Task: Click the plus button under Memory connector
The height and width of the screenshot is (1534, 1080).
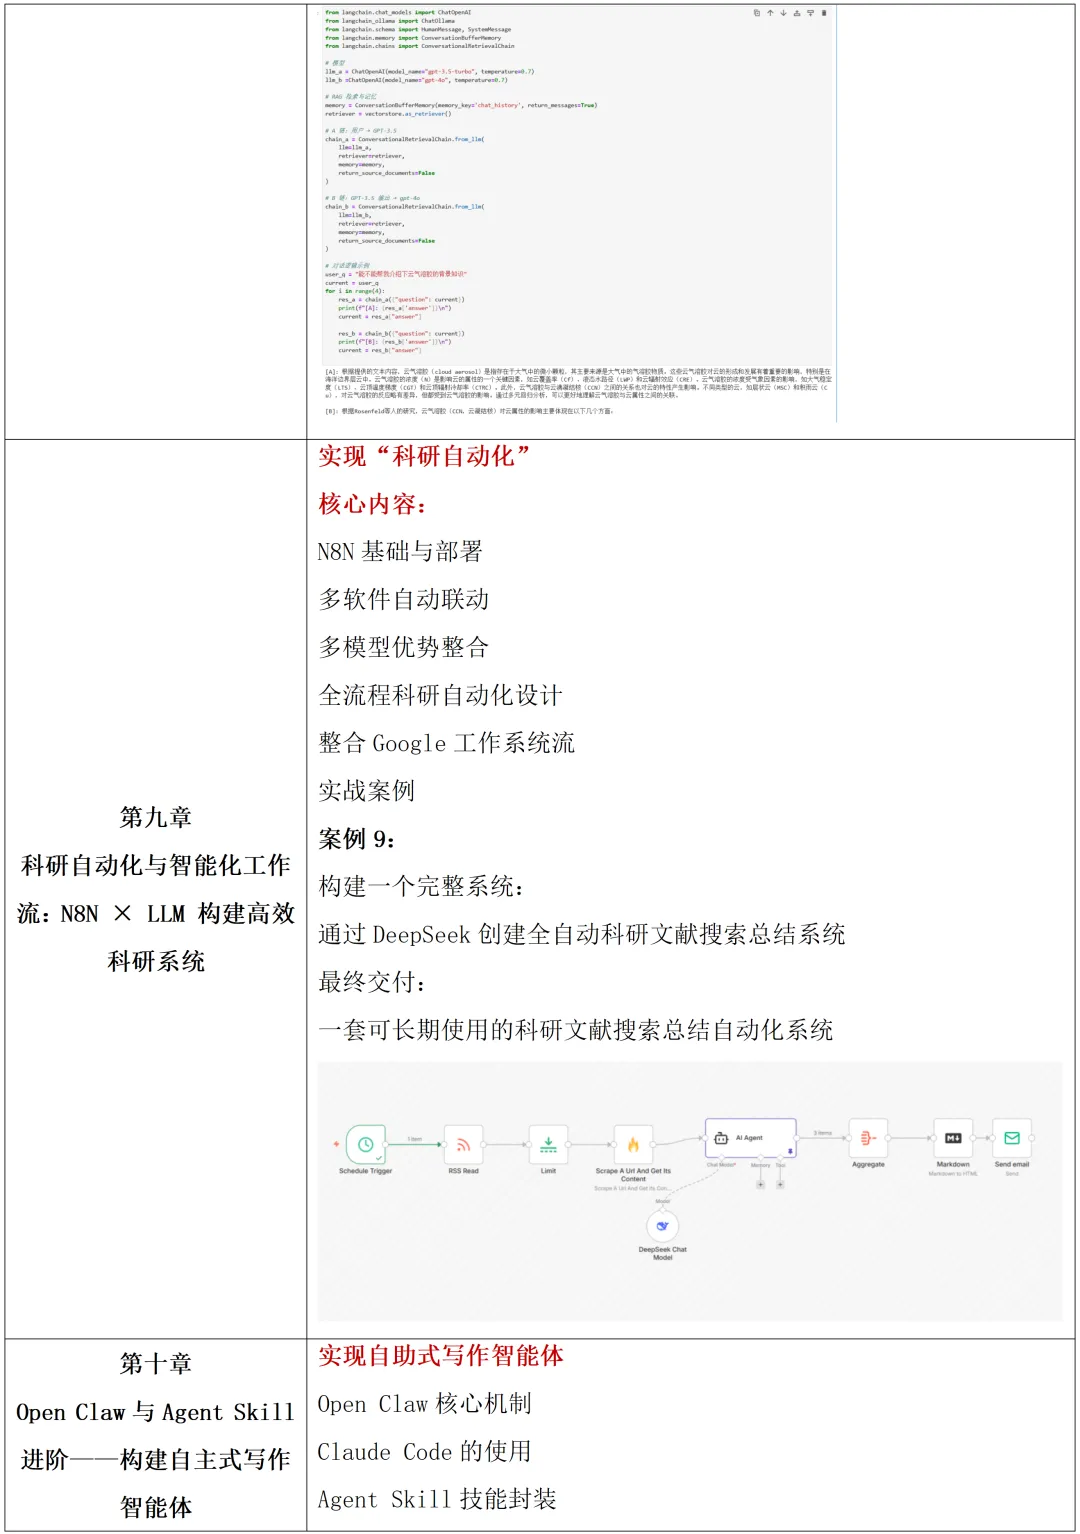Action: click(x=761, y=1184)
